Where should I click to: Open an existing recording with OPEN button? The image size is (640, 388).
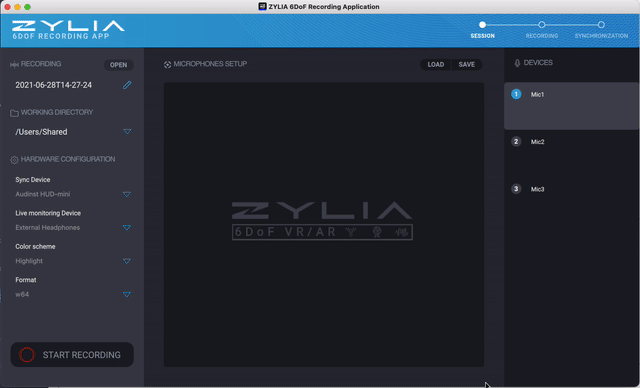[x=118, y=65]
